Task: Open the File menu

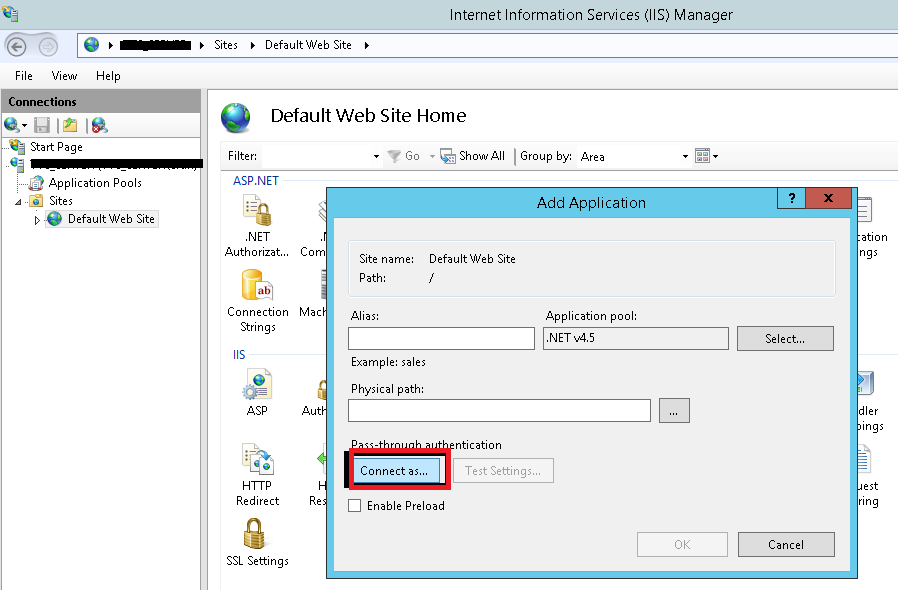Action: coord(24,76)
